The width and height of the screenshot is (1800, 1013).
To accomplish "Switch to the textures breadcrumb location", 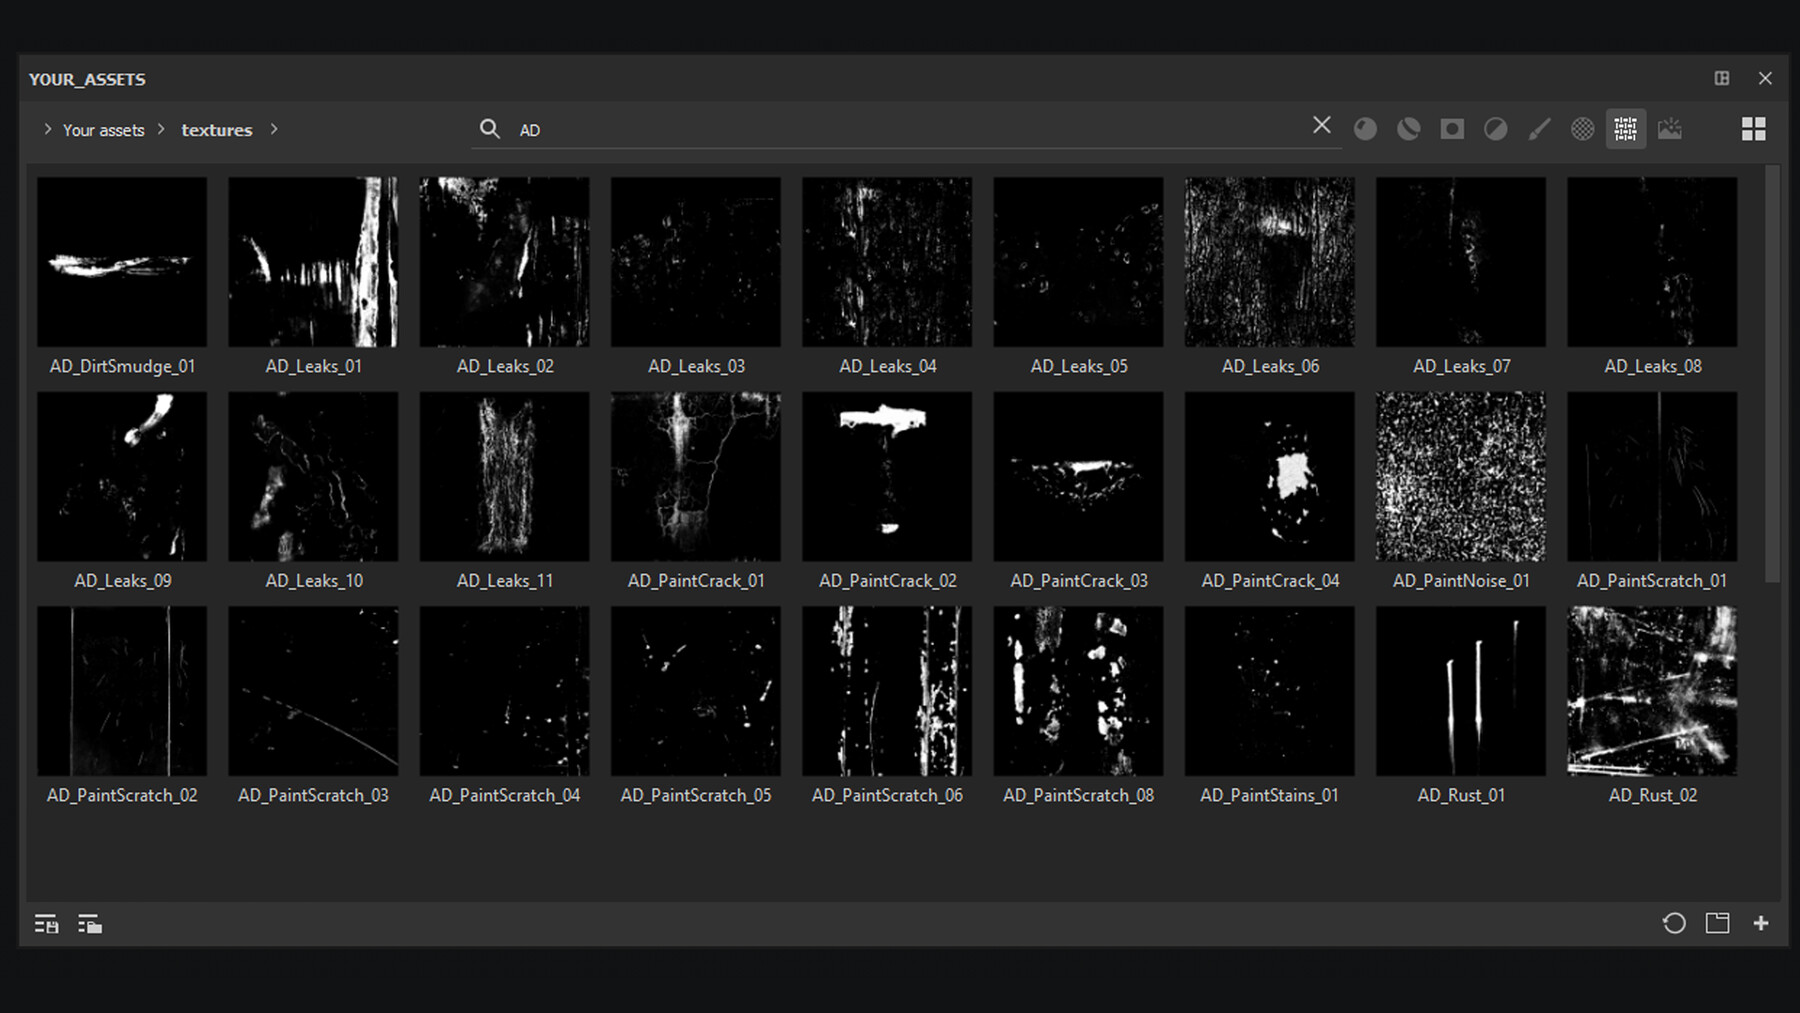I will [x=216, y=129].
